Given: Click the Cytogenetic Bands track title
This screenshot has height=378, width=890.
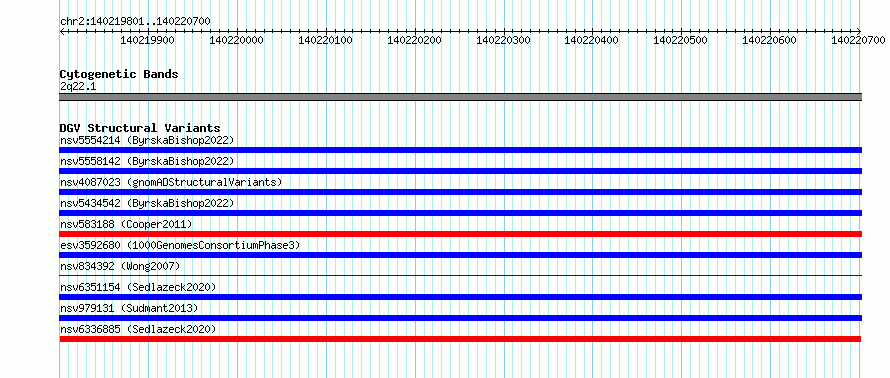Looking at the screenshot, I should click(x=119, y=74).
